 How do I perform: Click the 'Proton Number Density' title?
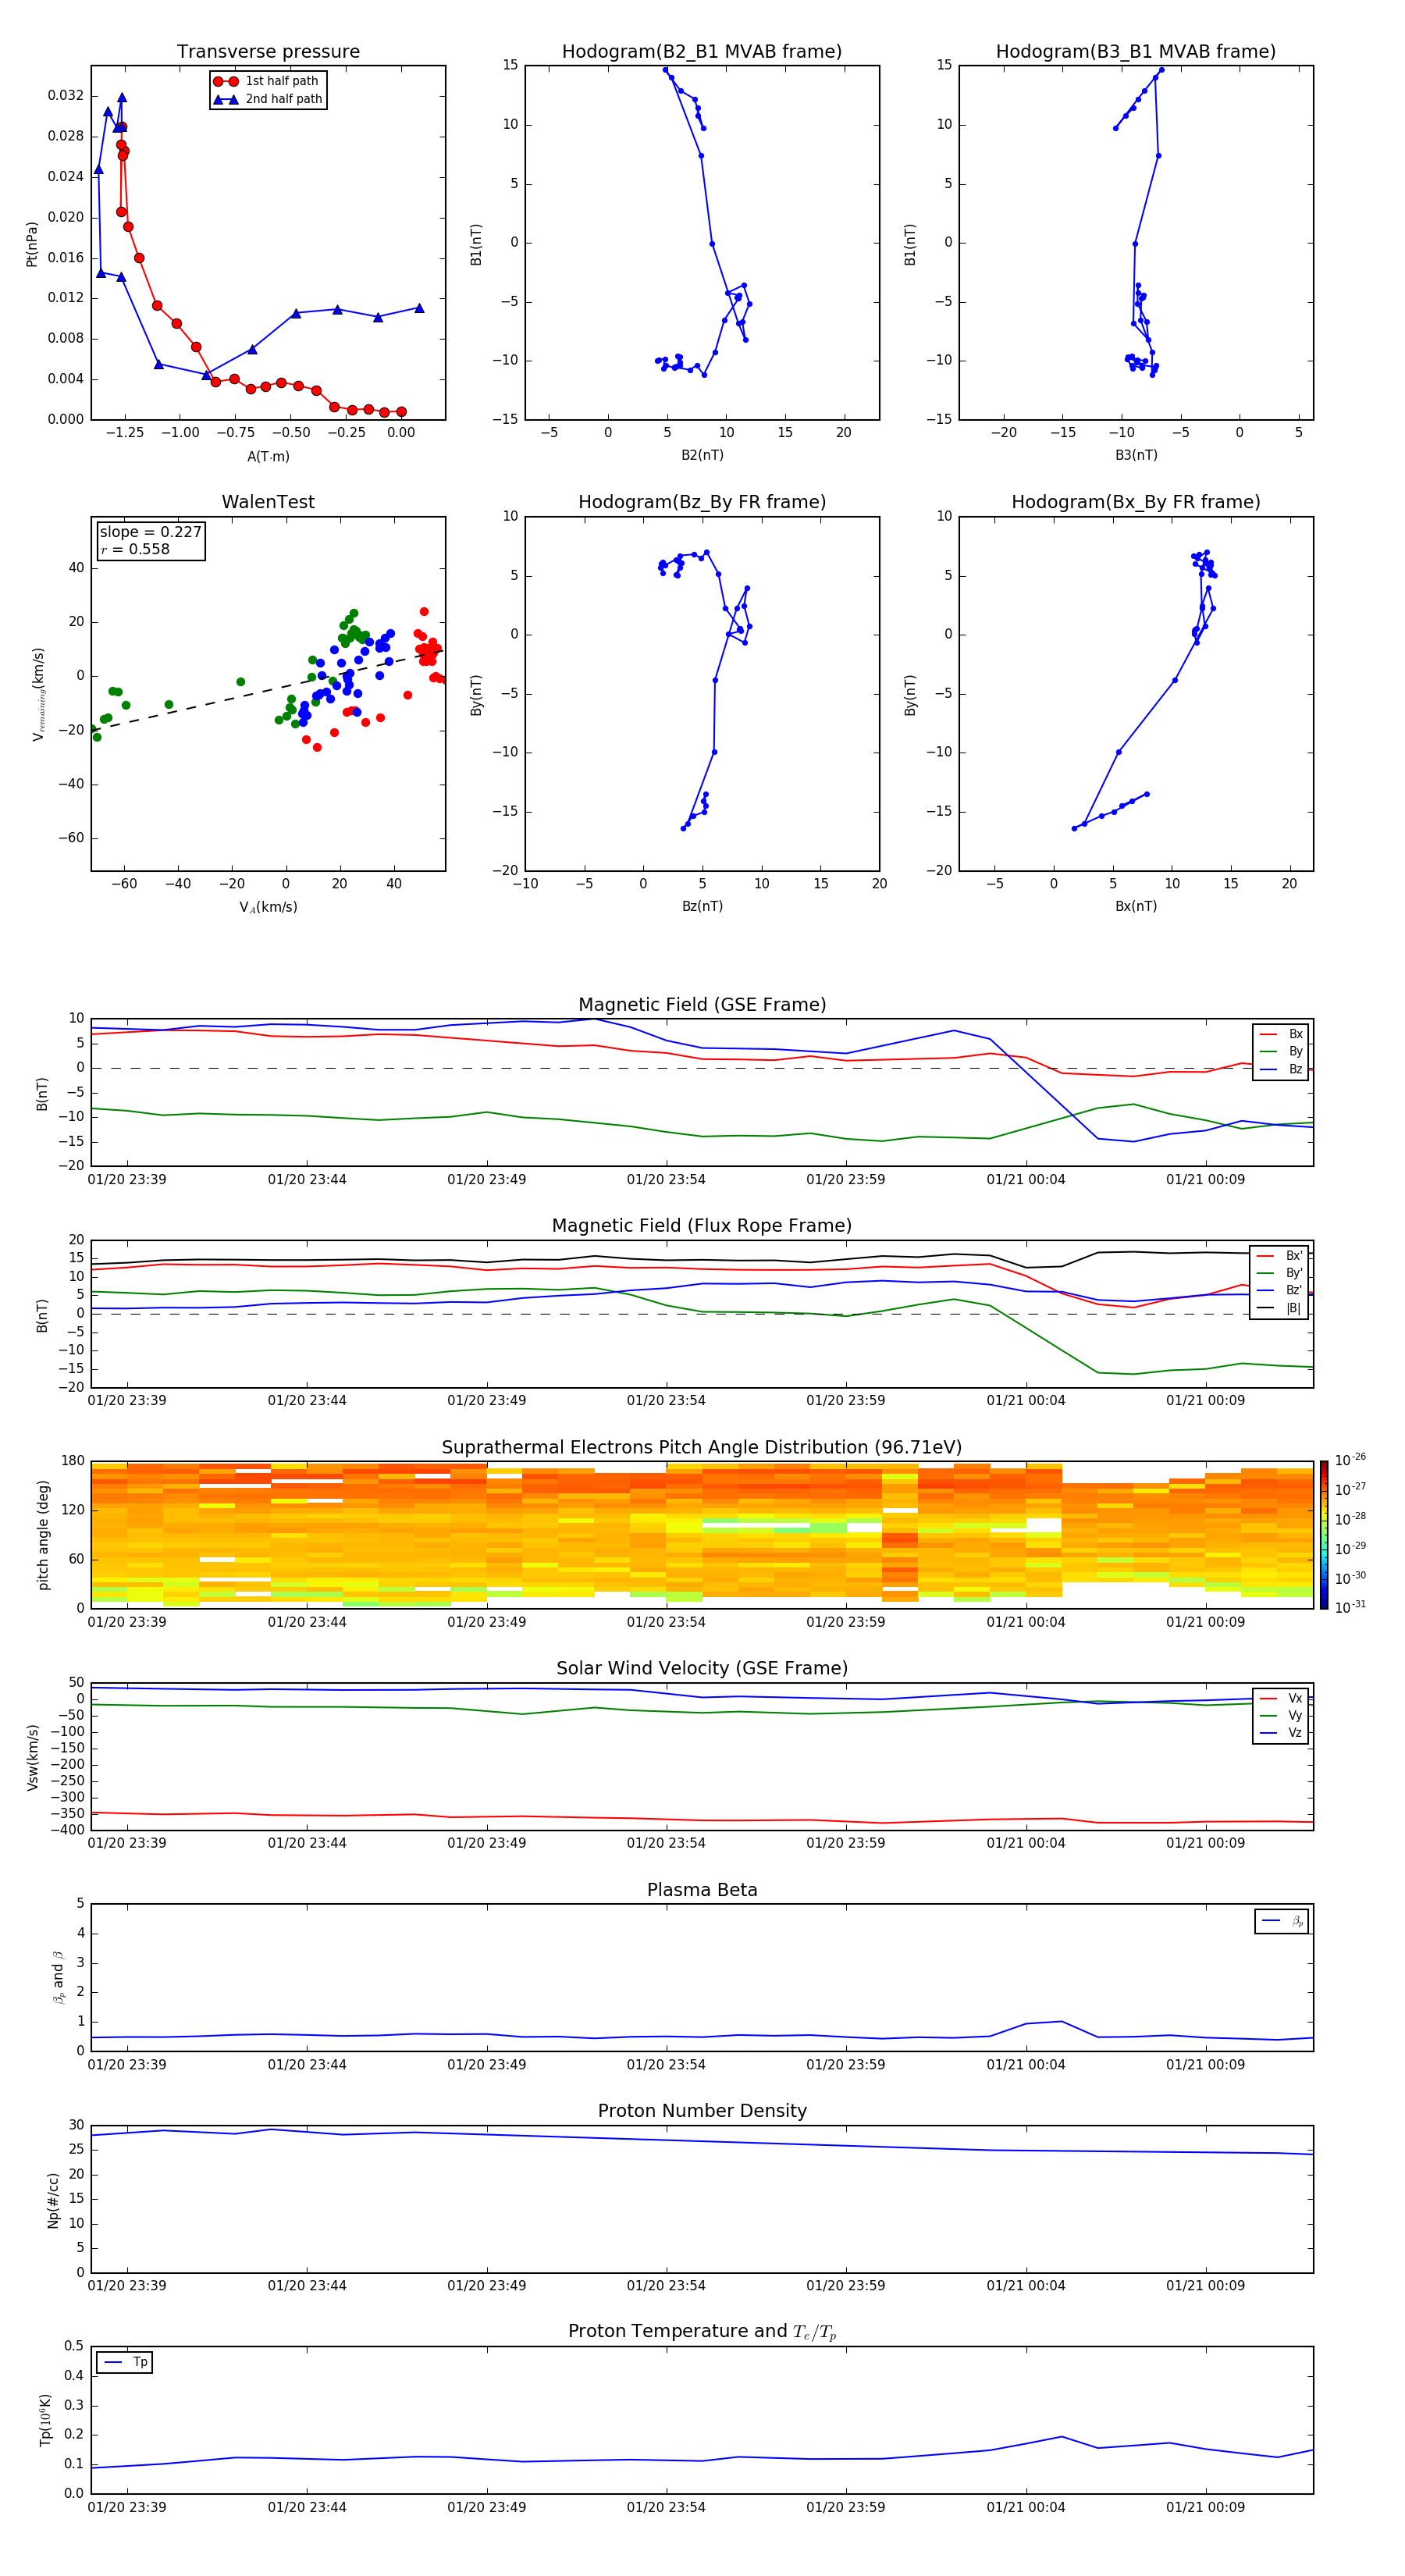(x=702, y=2111)
